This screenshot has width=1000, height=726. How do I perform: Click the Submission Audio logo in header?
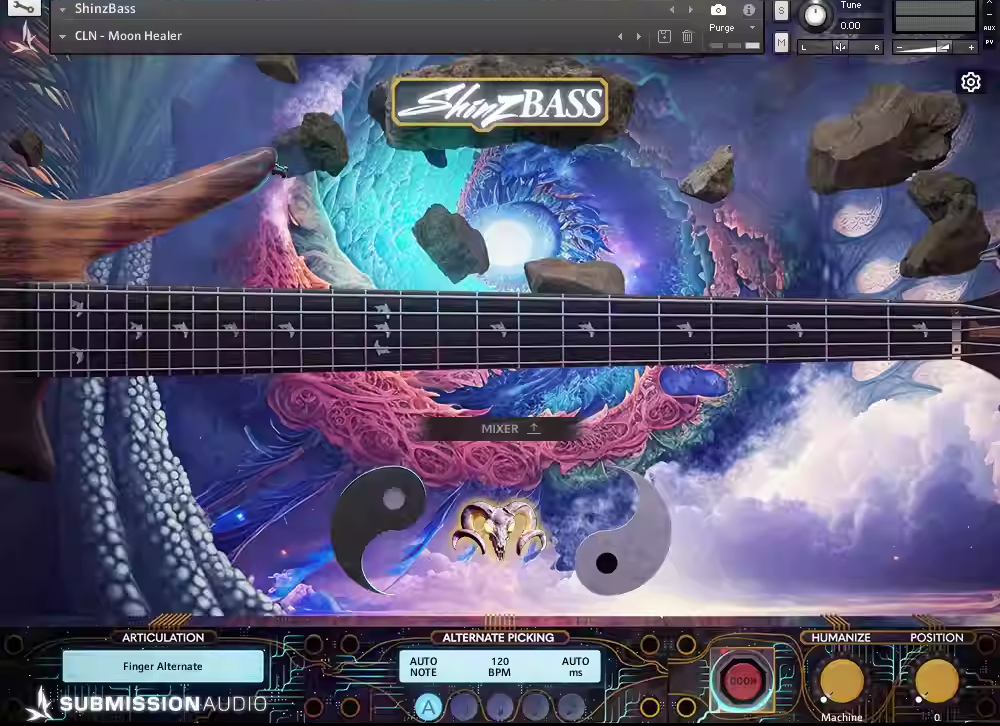point(26,40)
